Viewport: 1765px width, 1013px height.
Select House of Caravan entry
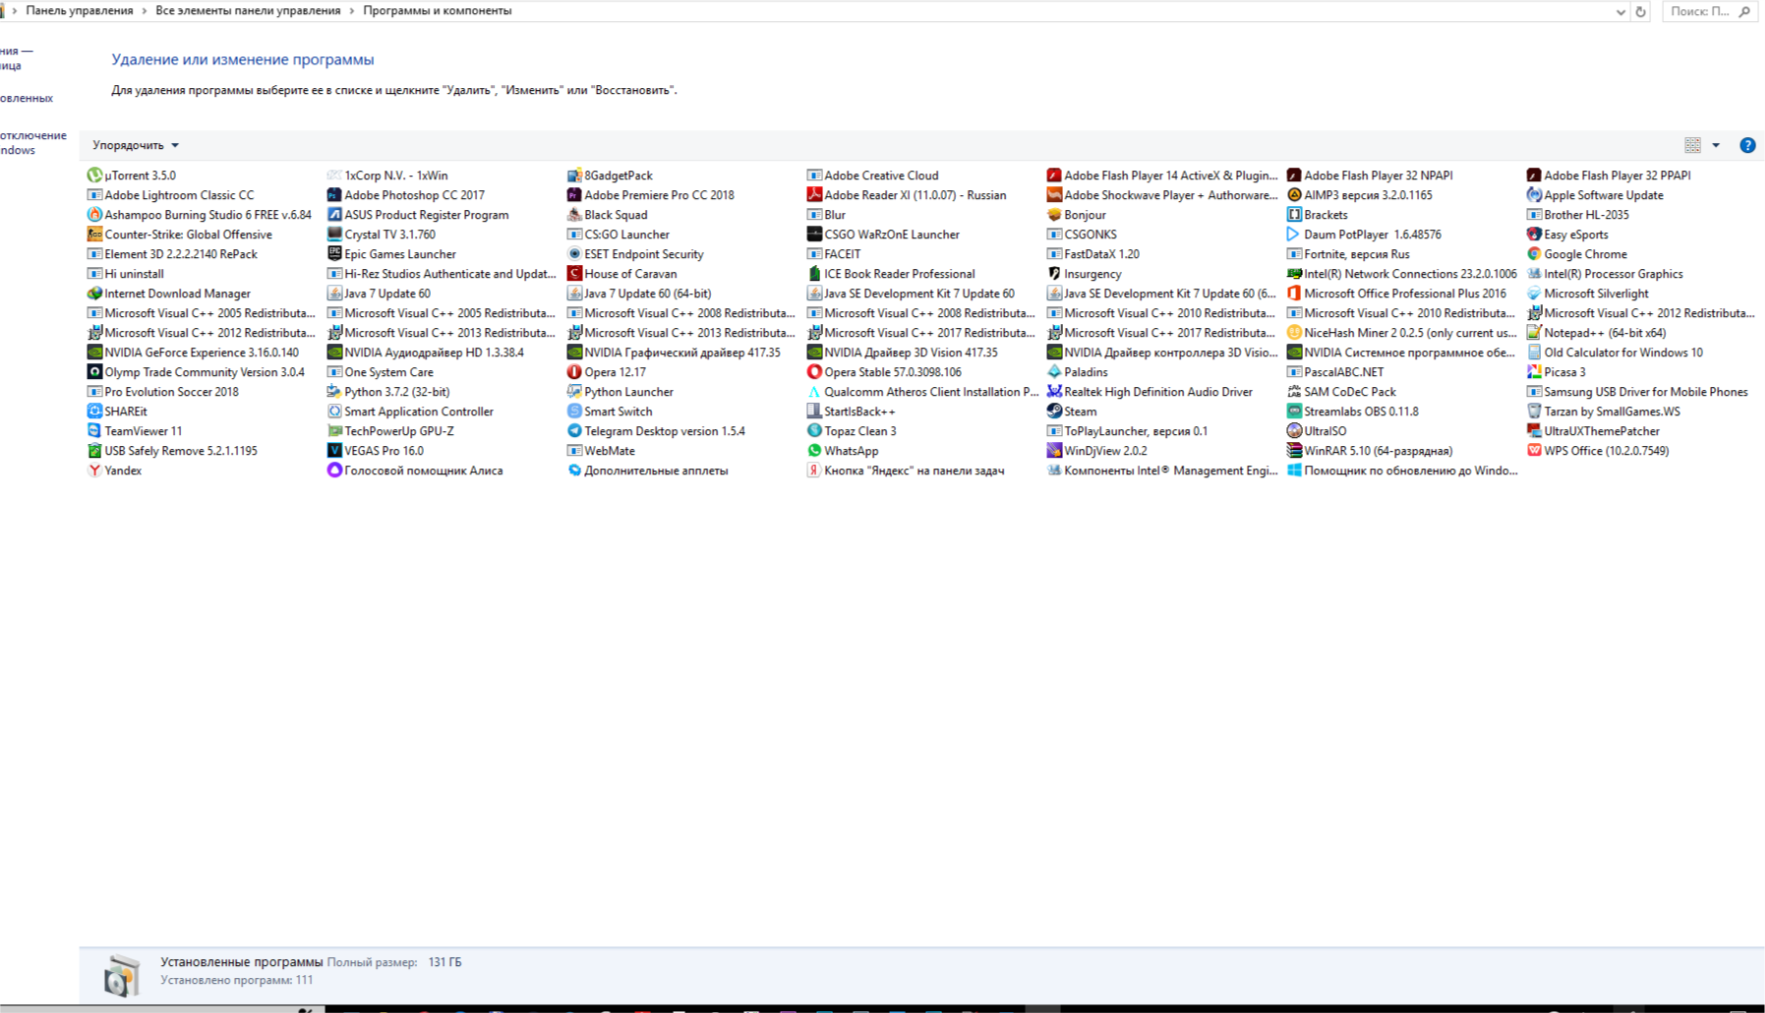622,274
